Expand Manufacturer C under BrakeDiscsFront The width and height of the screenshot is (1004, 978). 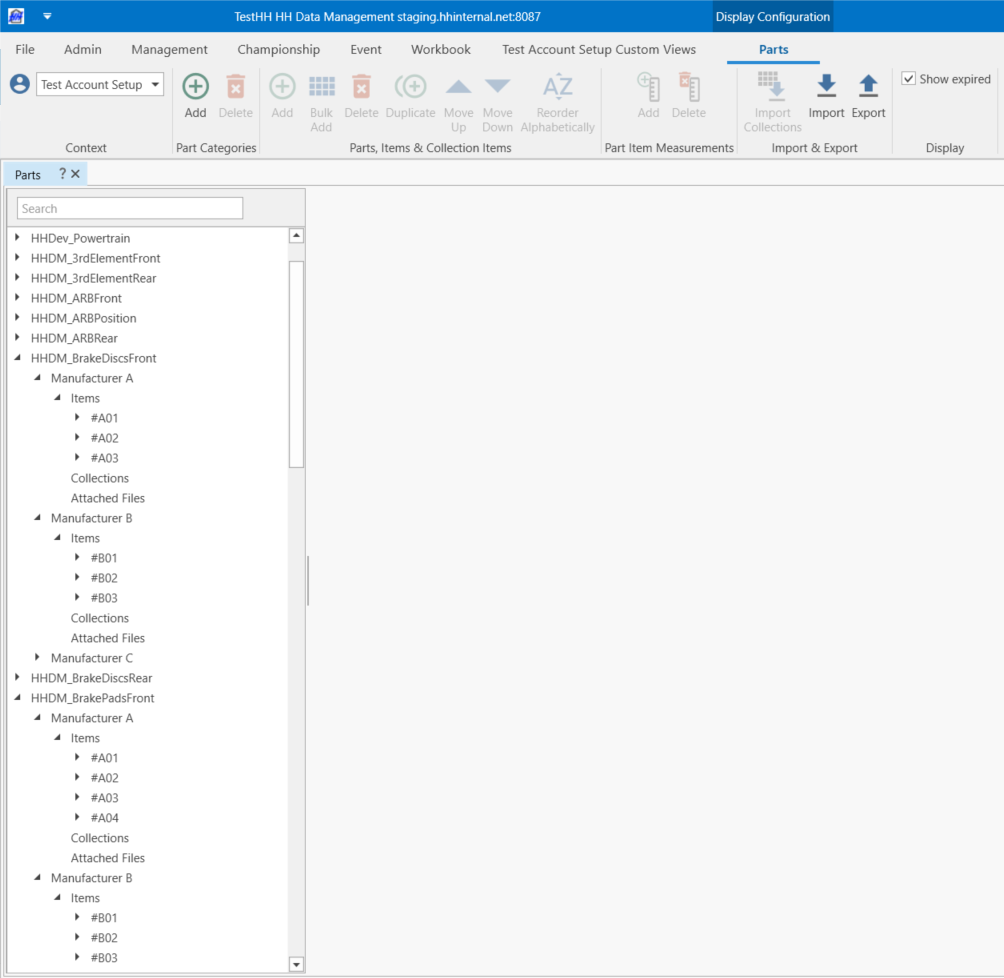pos(38,658)
